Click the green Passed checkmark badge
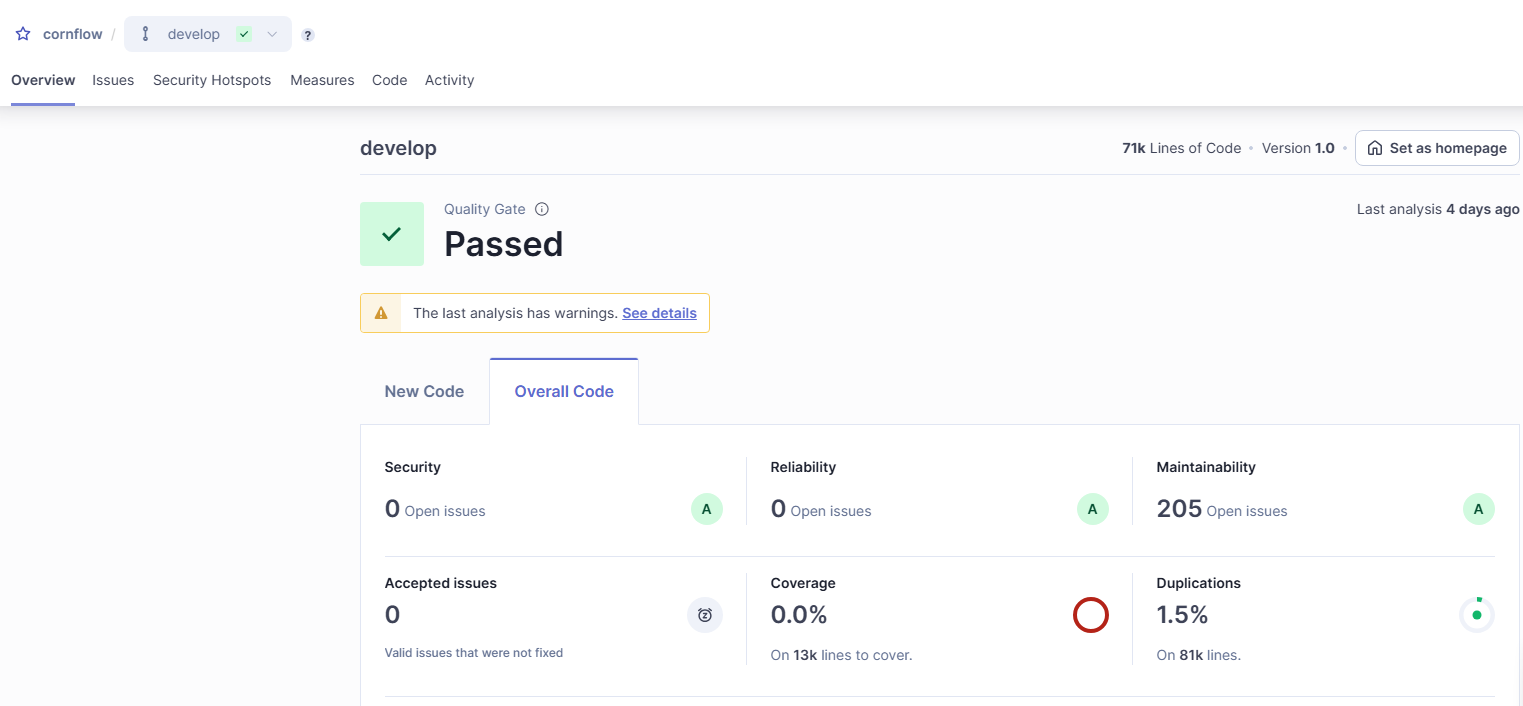 [392, 234]
